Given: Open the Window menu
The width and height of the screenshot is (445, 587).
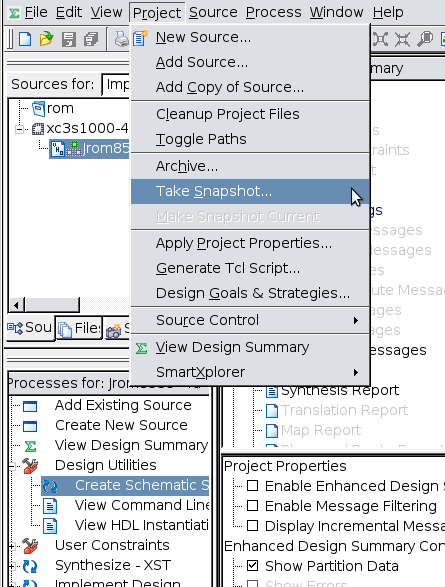Looking at the screenshot, I should (336, 12).
